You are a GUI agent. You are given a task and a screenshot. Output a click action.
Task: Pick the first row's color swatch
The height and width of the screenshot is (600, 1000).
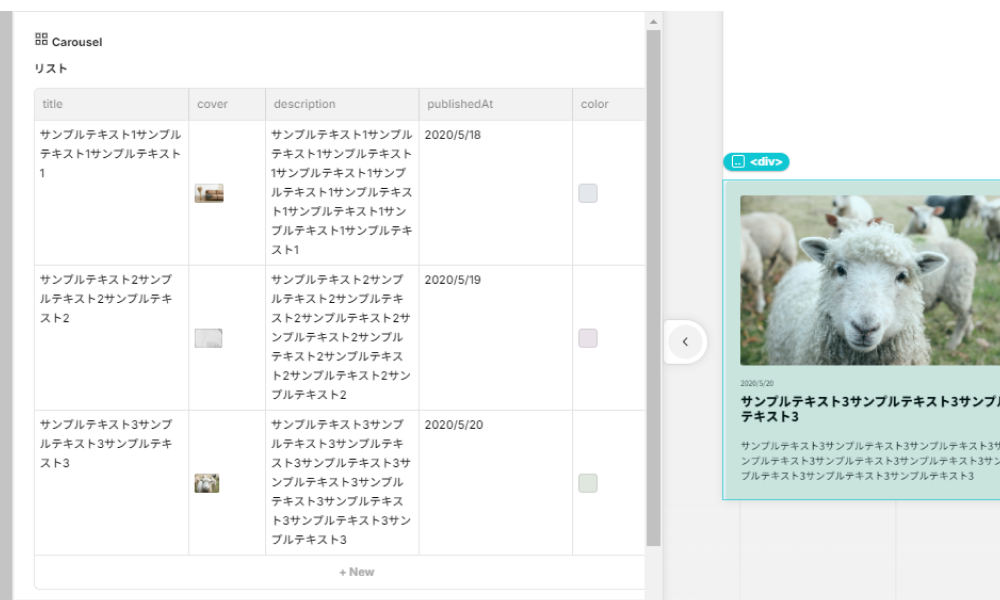tap(588, 193)
